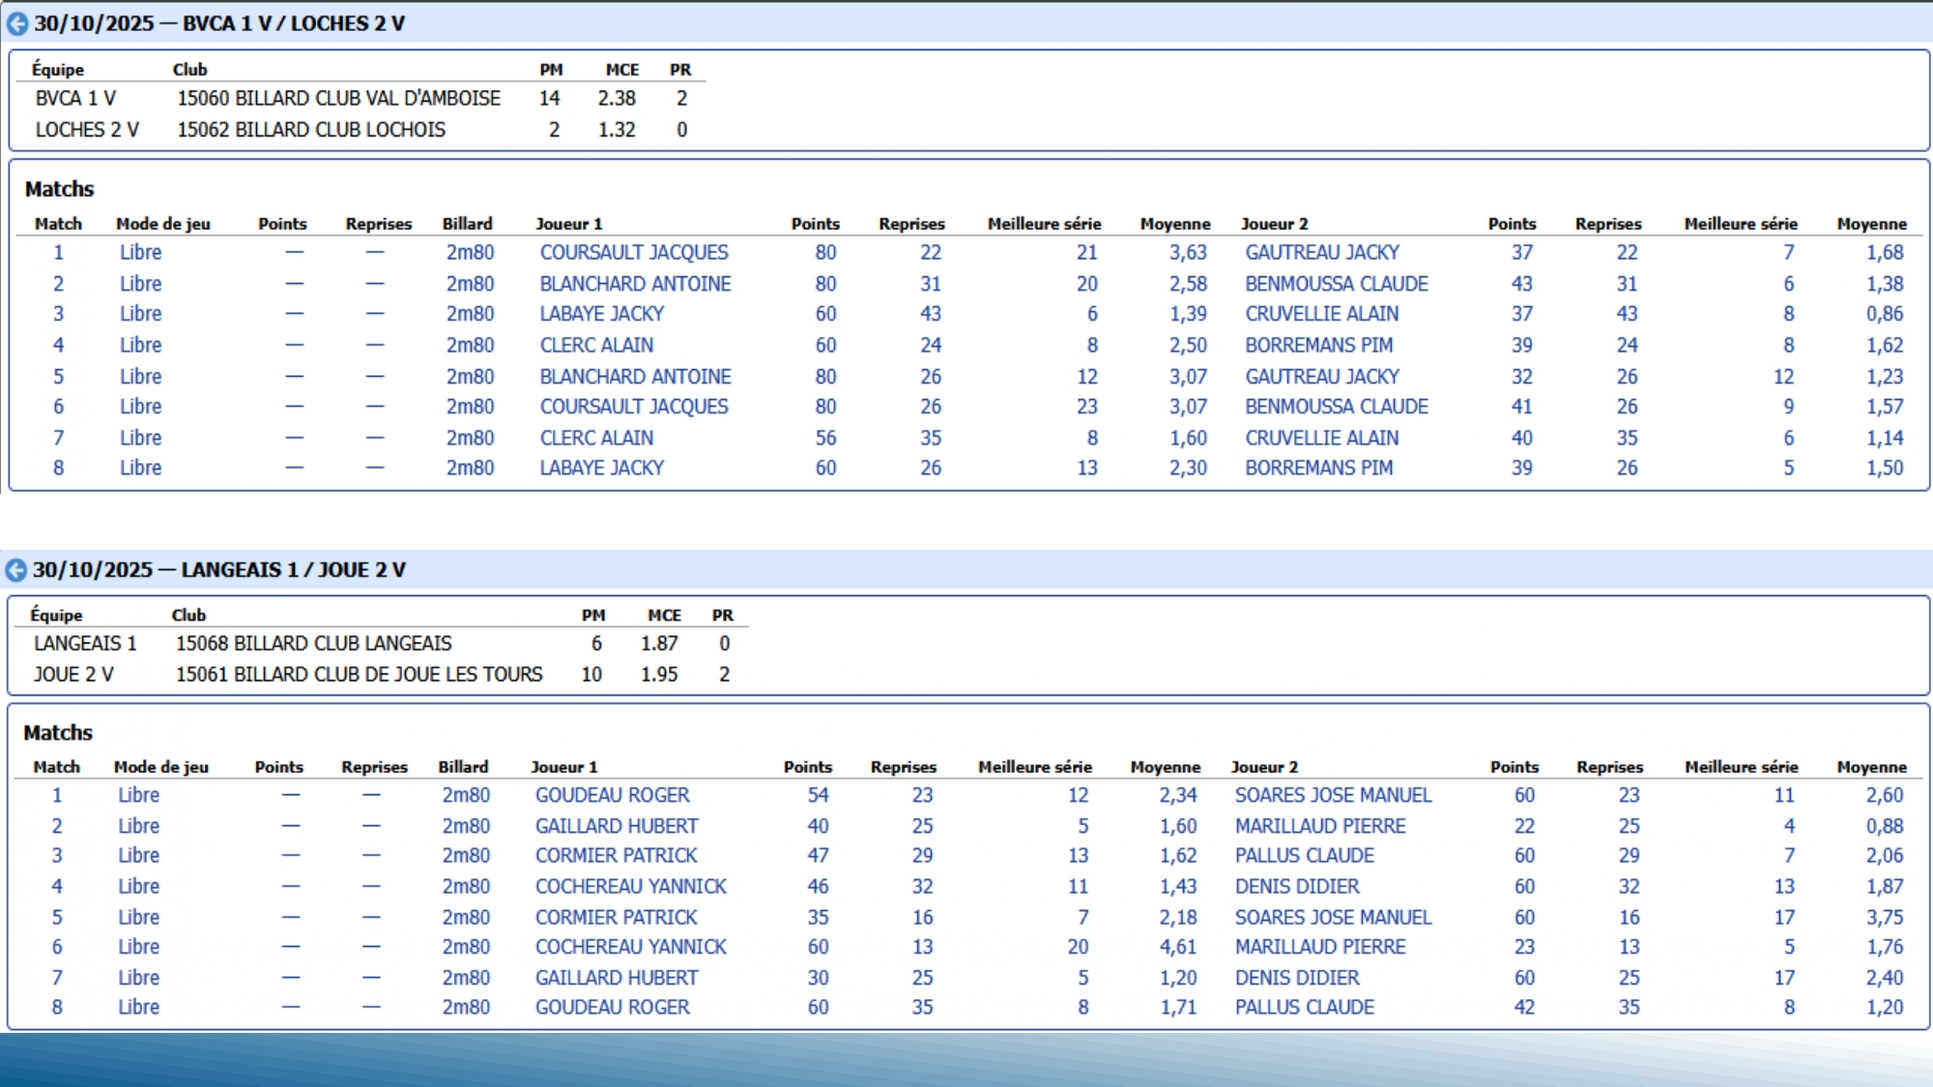Click back arrow beside LANGEAIS 1 / JOUE 2 V
Screen dimensions: 1933x1087
16,570
